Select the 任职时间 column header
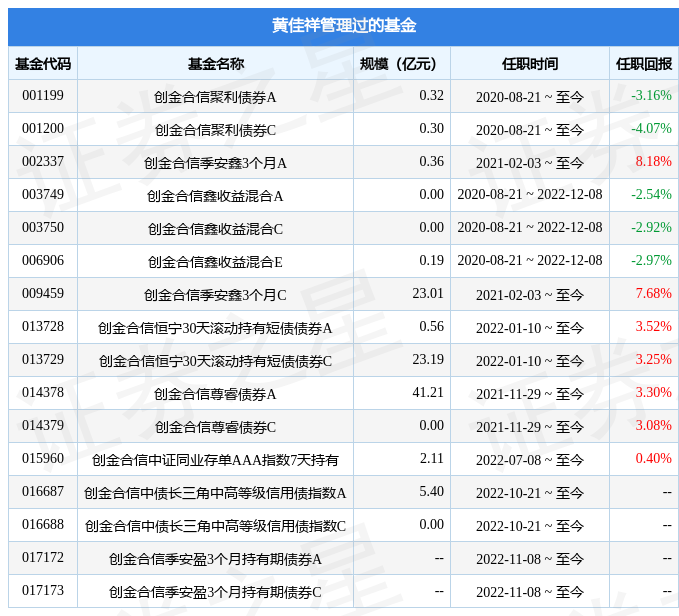This screenshot has width=679, height=616. coord(529,63)
